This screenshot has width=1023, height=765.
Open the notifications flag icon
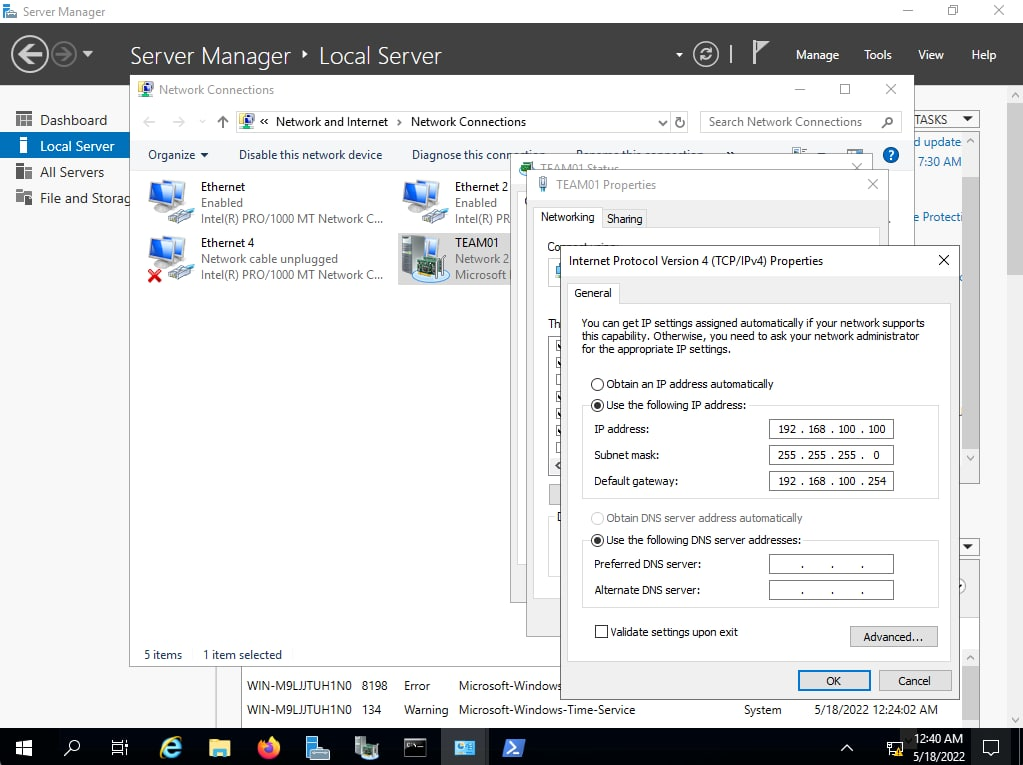760,53
